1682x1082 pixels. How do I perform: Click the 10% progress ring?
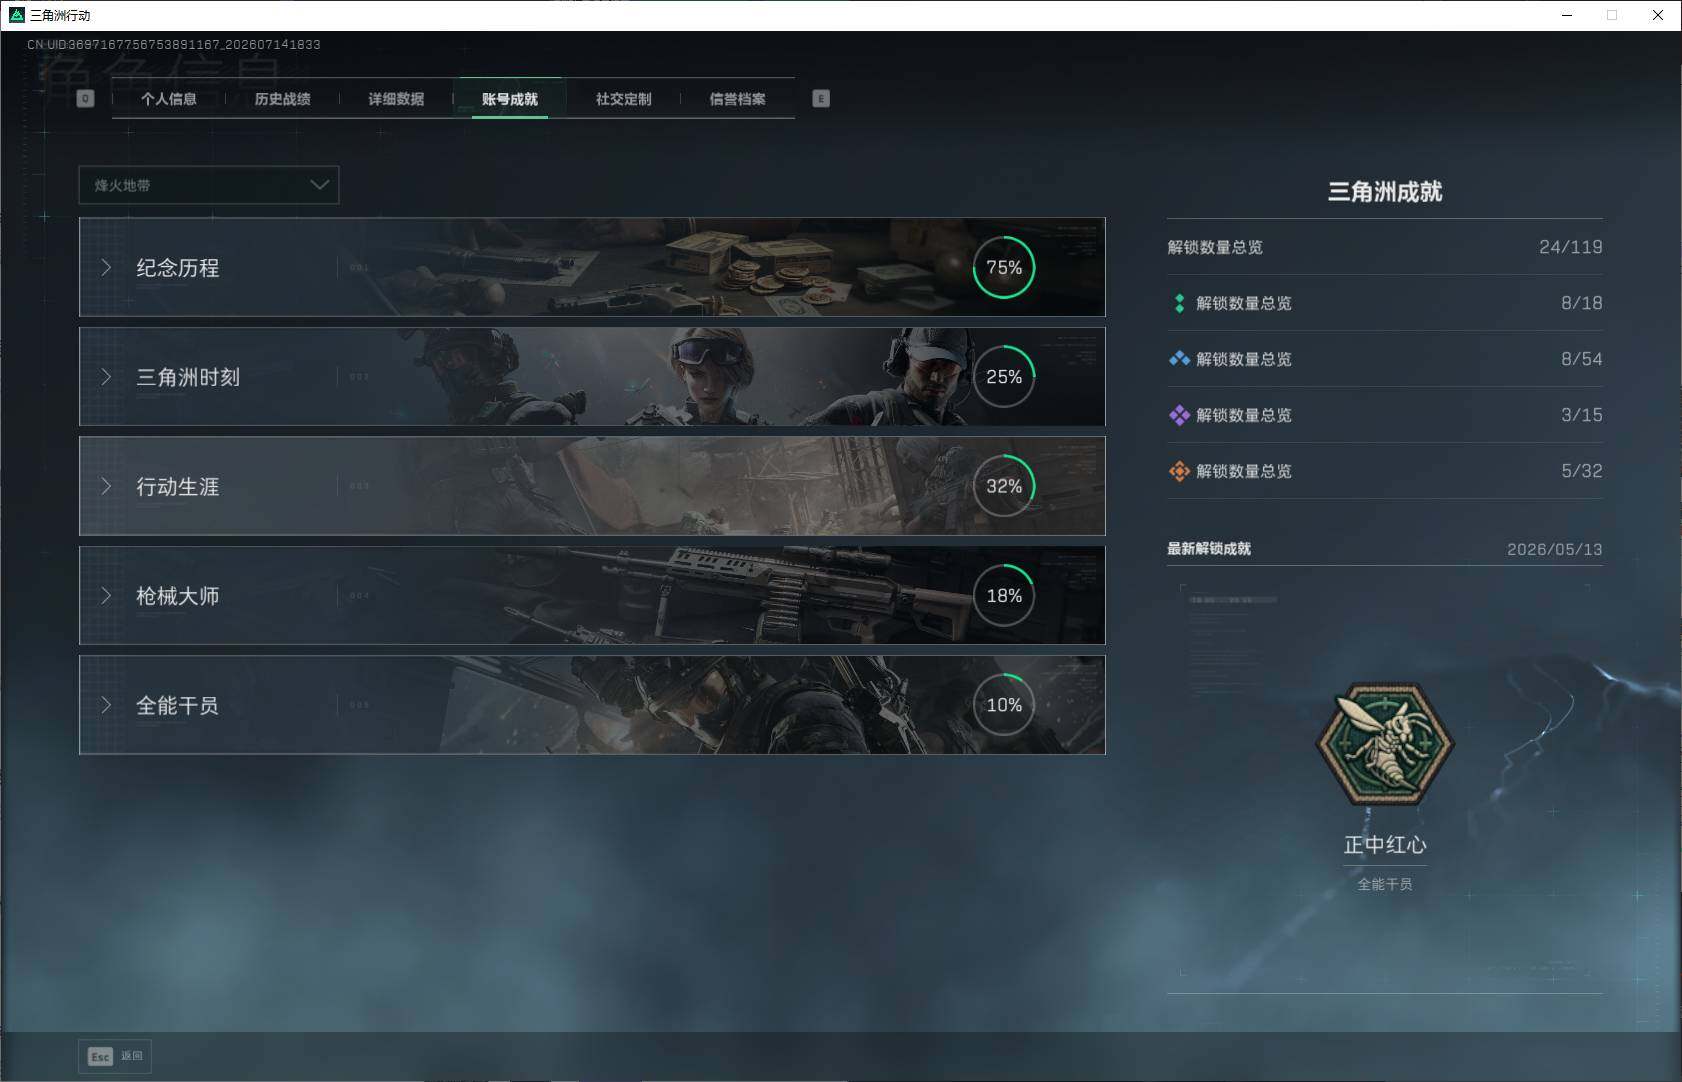[x=1004, y=705]
